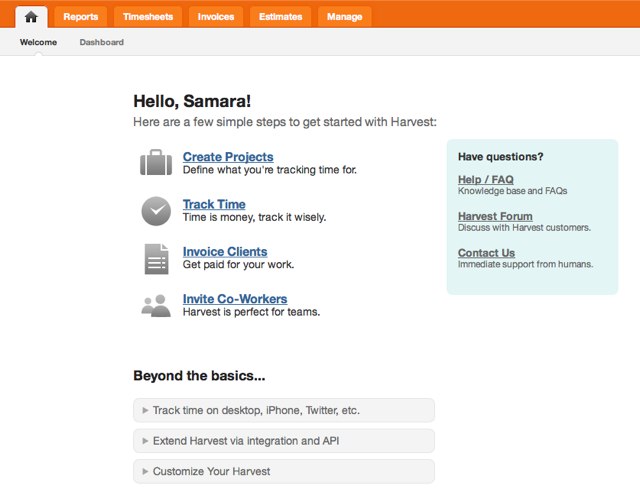
Task: Expand the Customize Your Harvest section
Action: pyautogui.click(x=284, y=471)
